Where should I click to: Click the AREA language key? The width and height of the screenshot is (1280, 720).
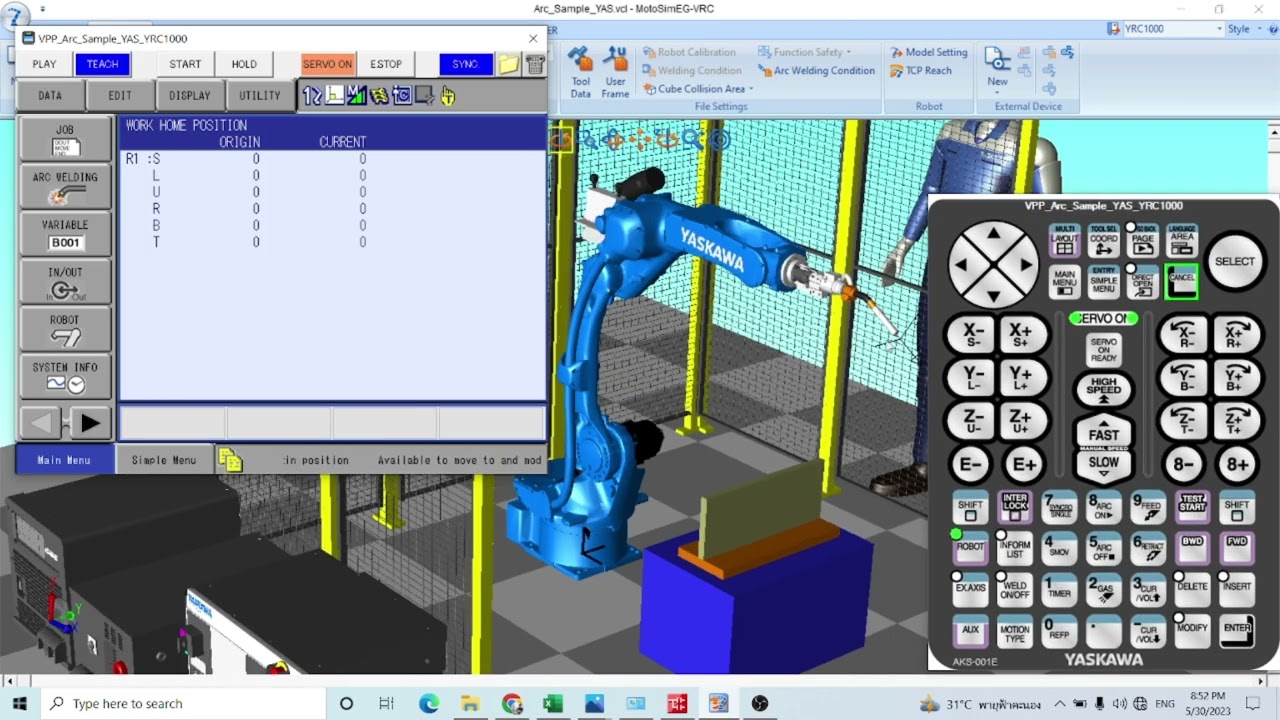[1182, 241]
